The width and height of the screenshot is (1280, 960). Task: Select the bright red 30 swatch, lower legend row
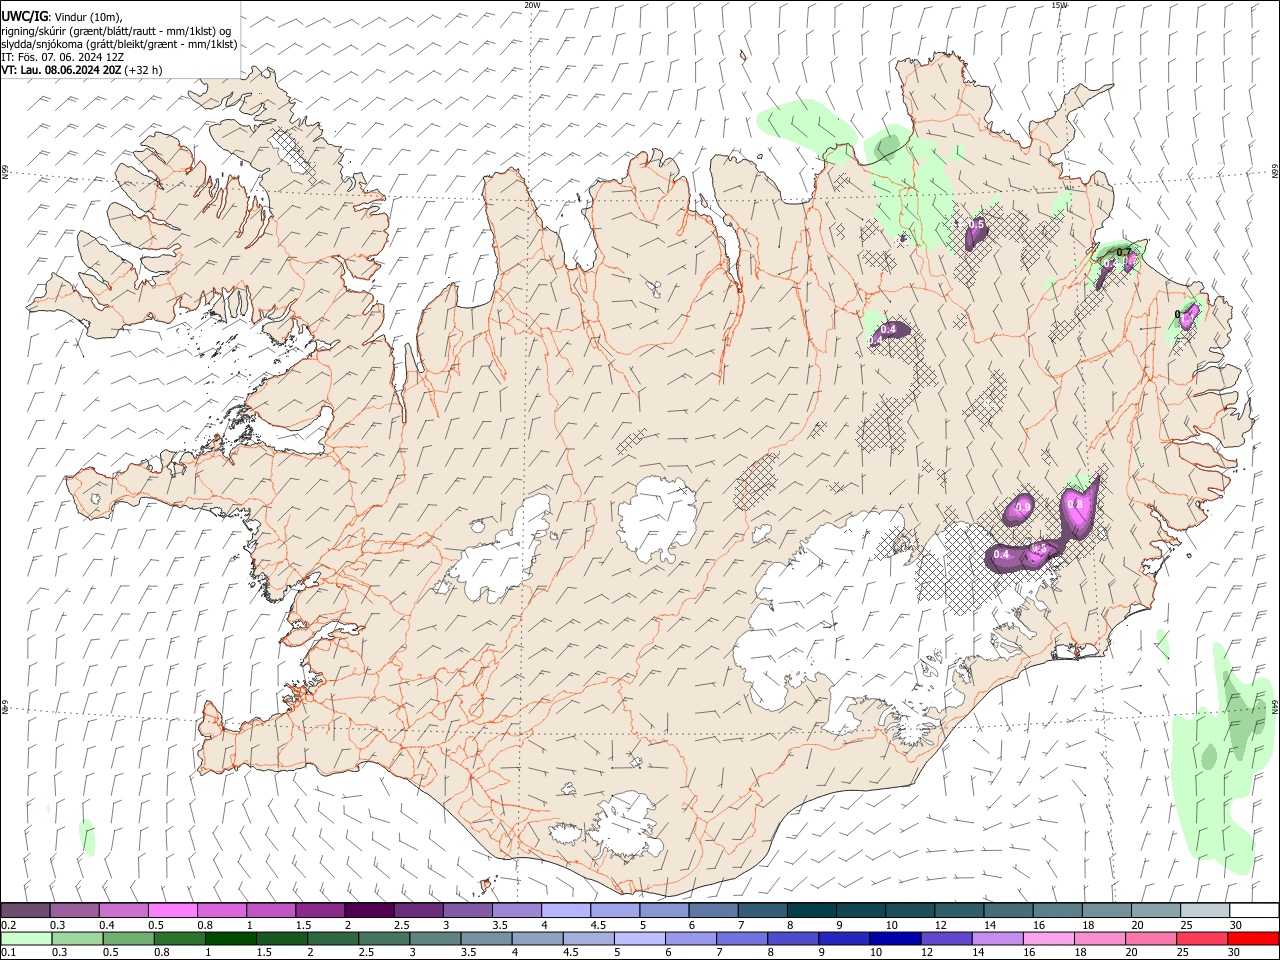pyautogui.click(x=1254, y=938)
